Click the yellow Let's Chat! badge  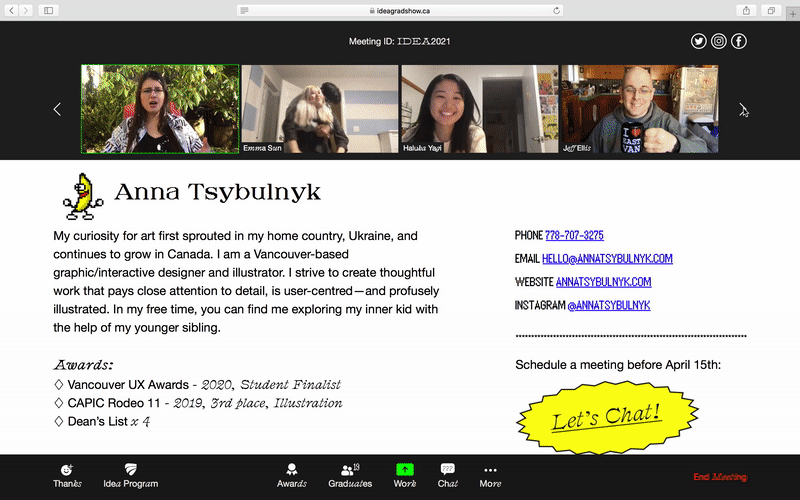tap(607, 417)
